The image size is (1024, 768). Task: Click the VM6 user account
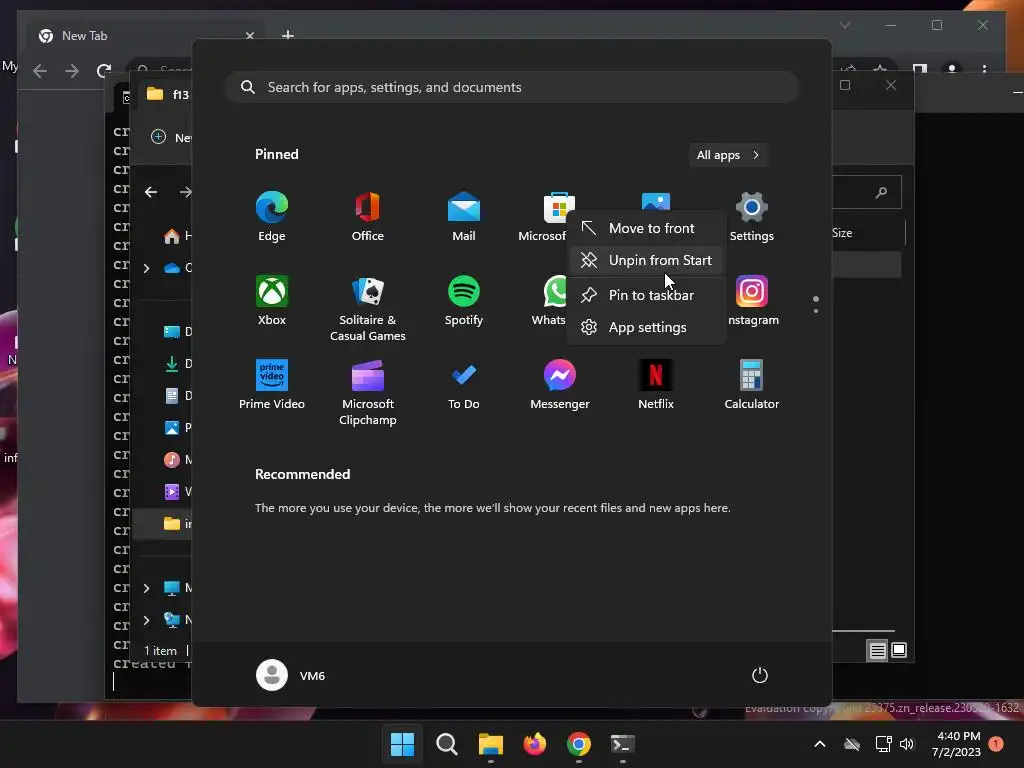pyautogui.click(x=291, y=675)
